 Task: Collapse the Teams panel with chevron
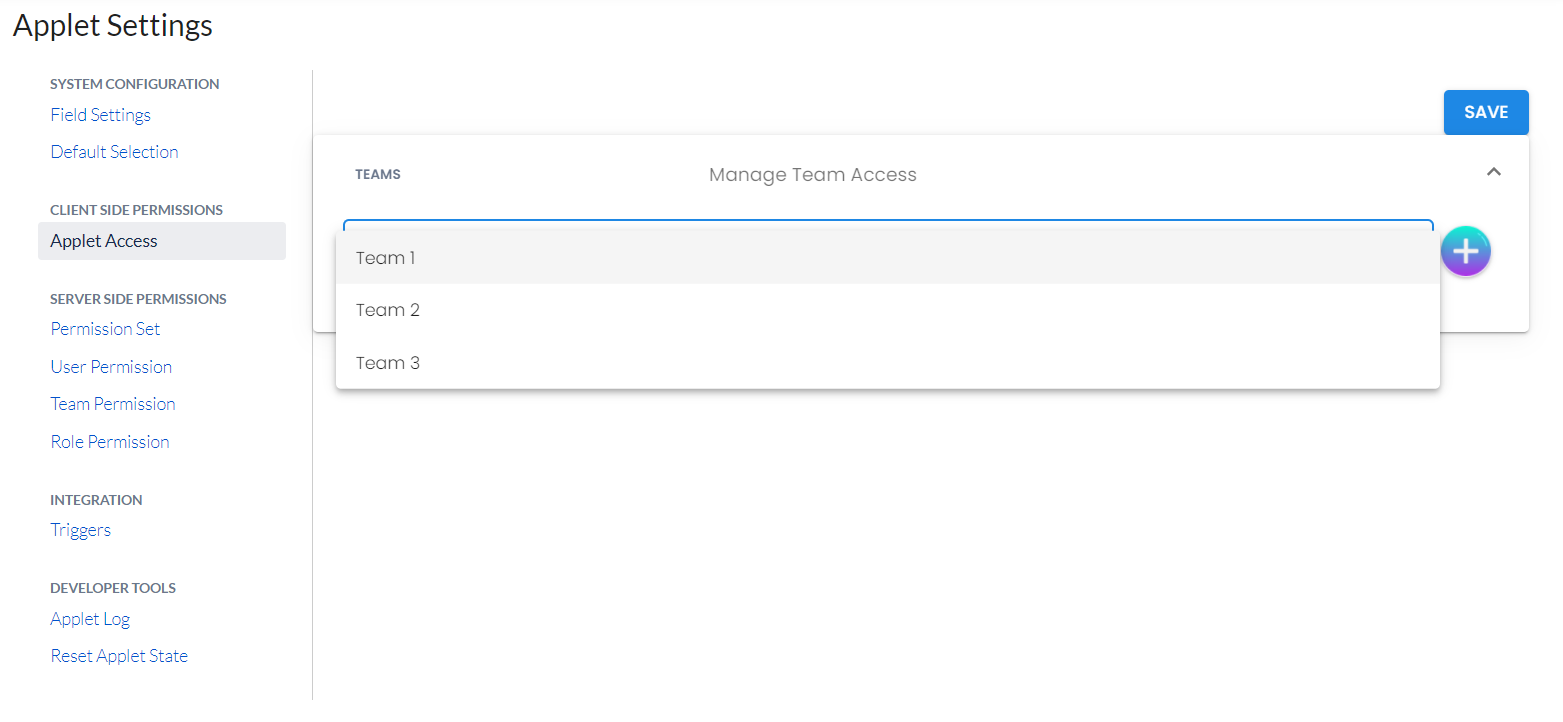(x=1493, y=172)
